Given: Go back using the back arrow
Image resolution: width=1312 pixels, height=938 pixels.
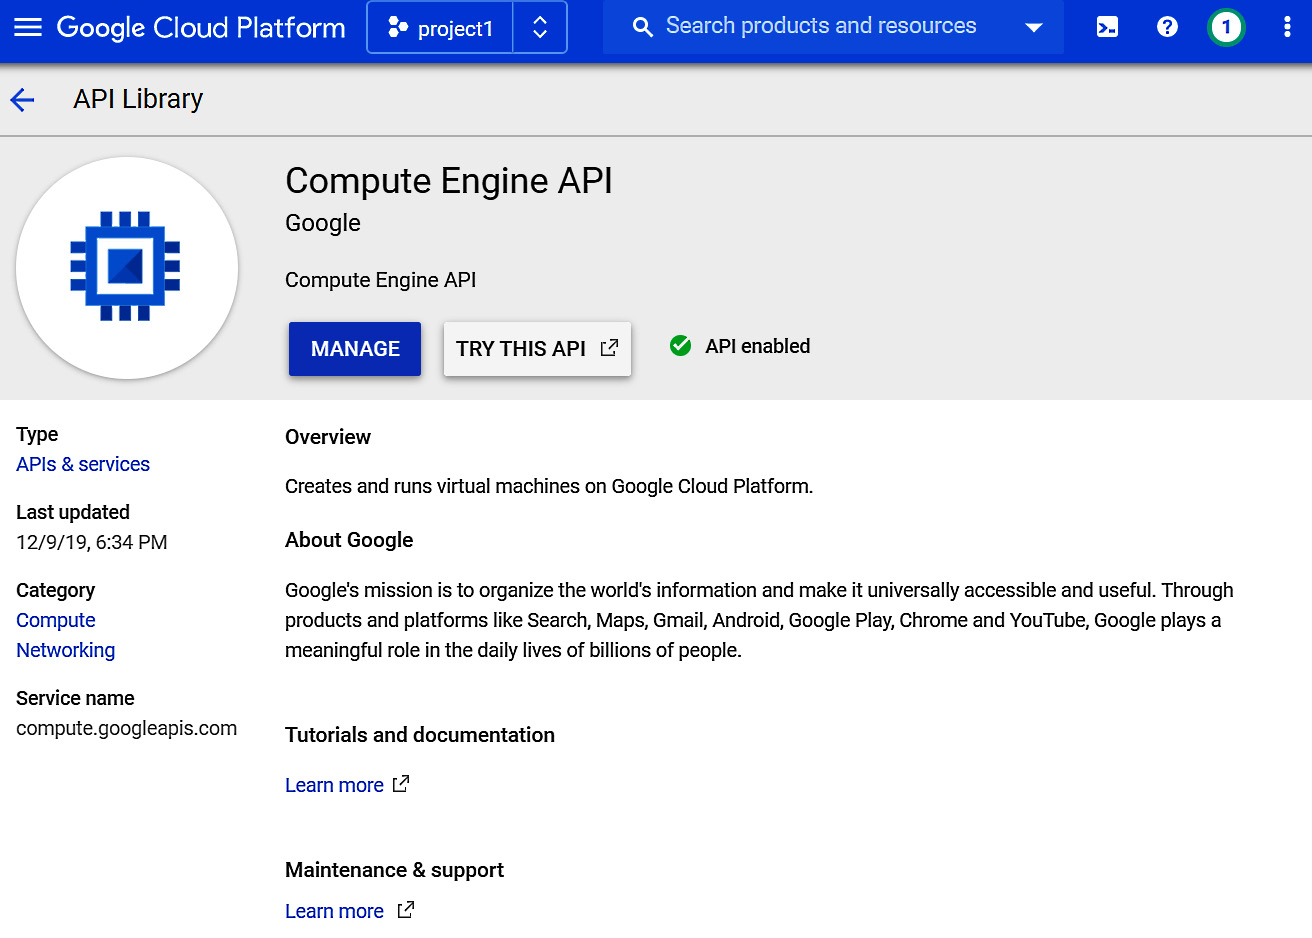Looking at the screenshot, I should pos(22,99).
